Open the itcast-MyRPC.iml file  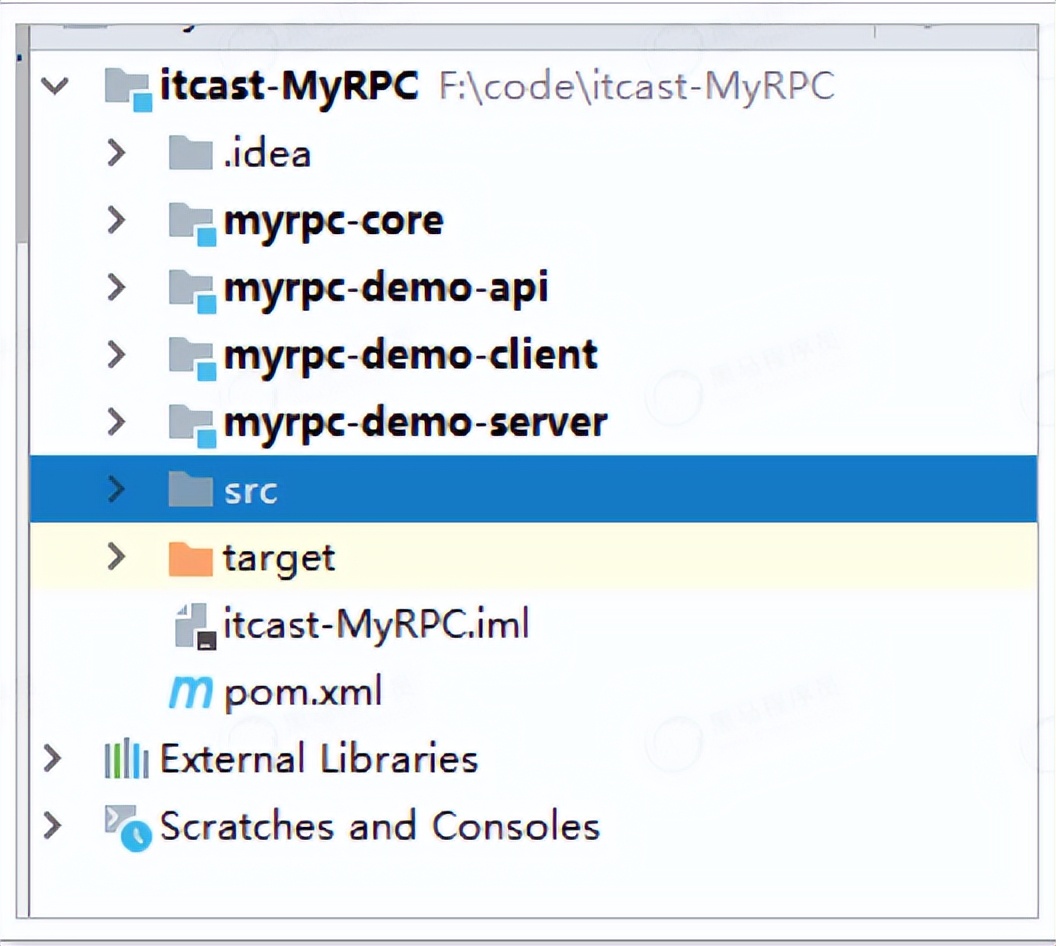click(x=376, y=626)
